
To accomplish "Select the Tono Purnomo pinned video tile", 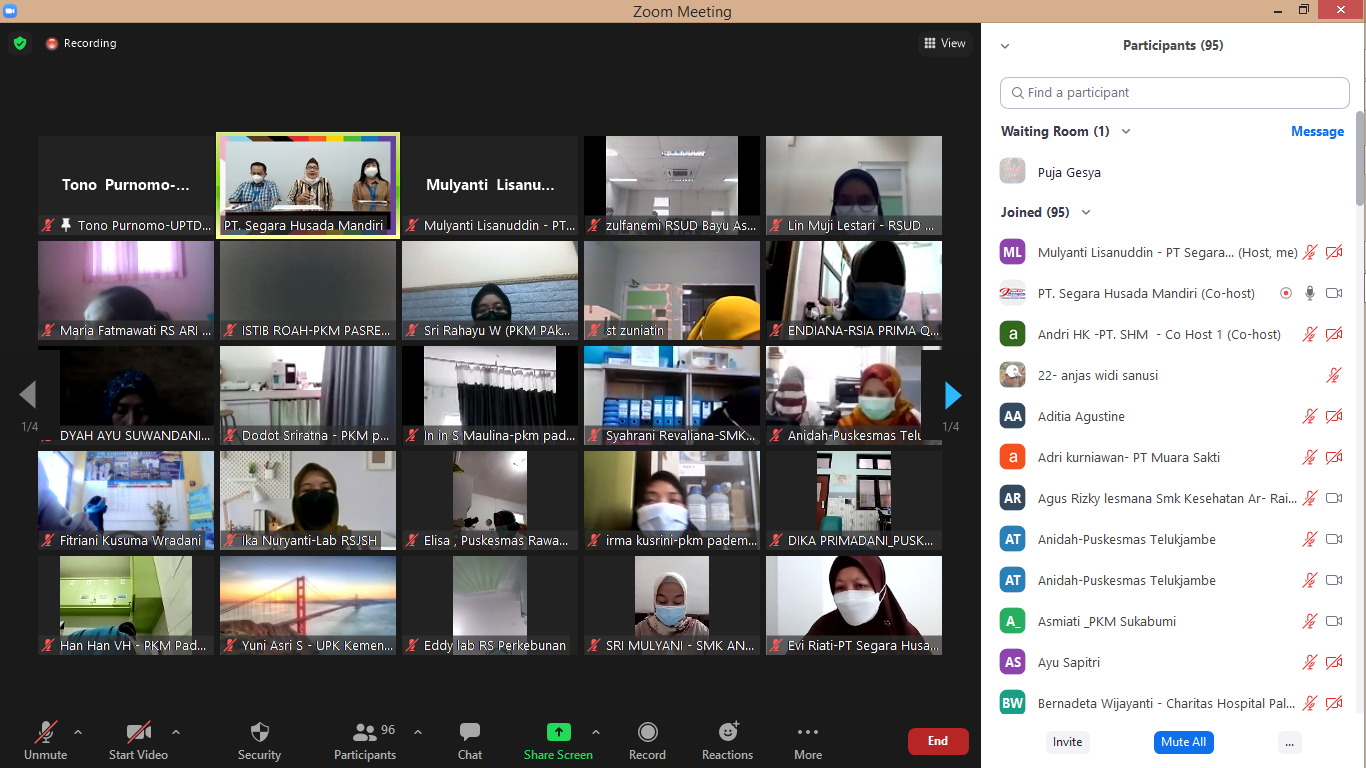I will (126, 186).
